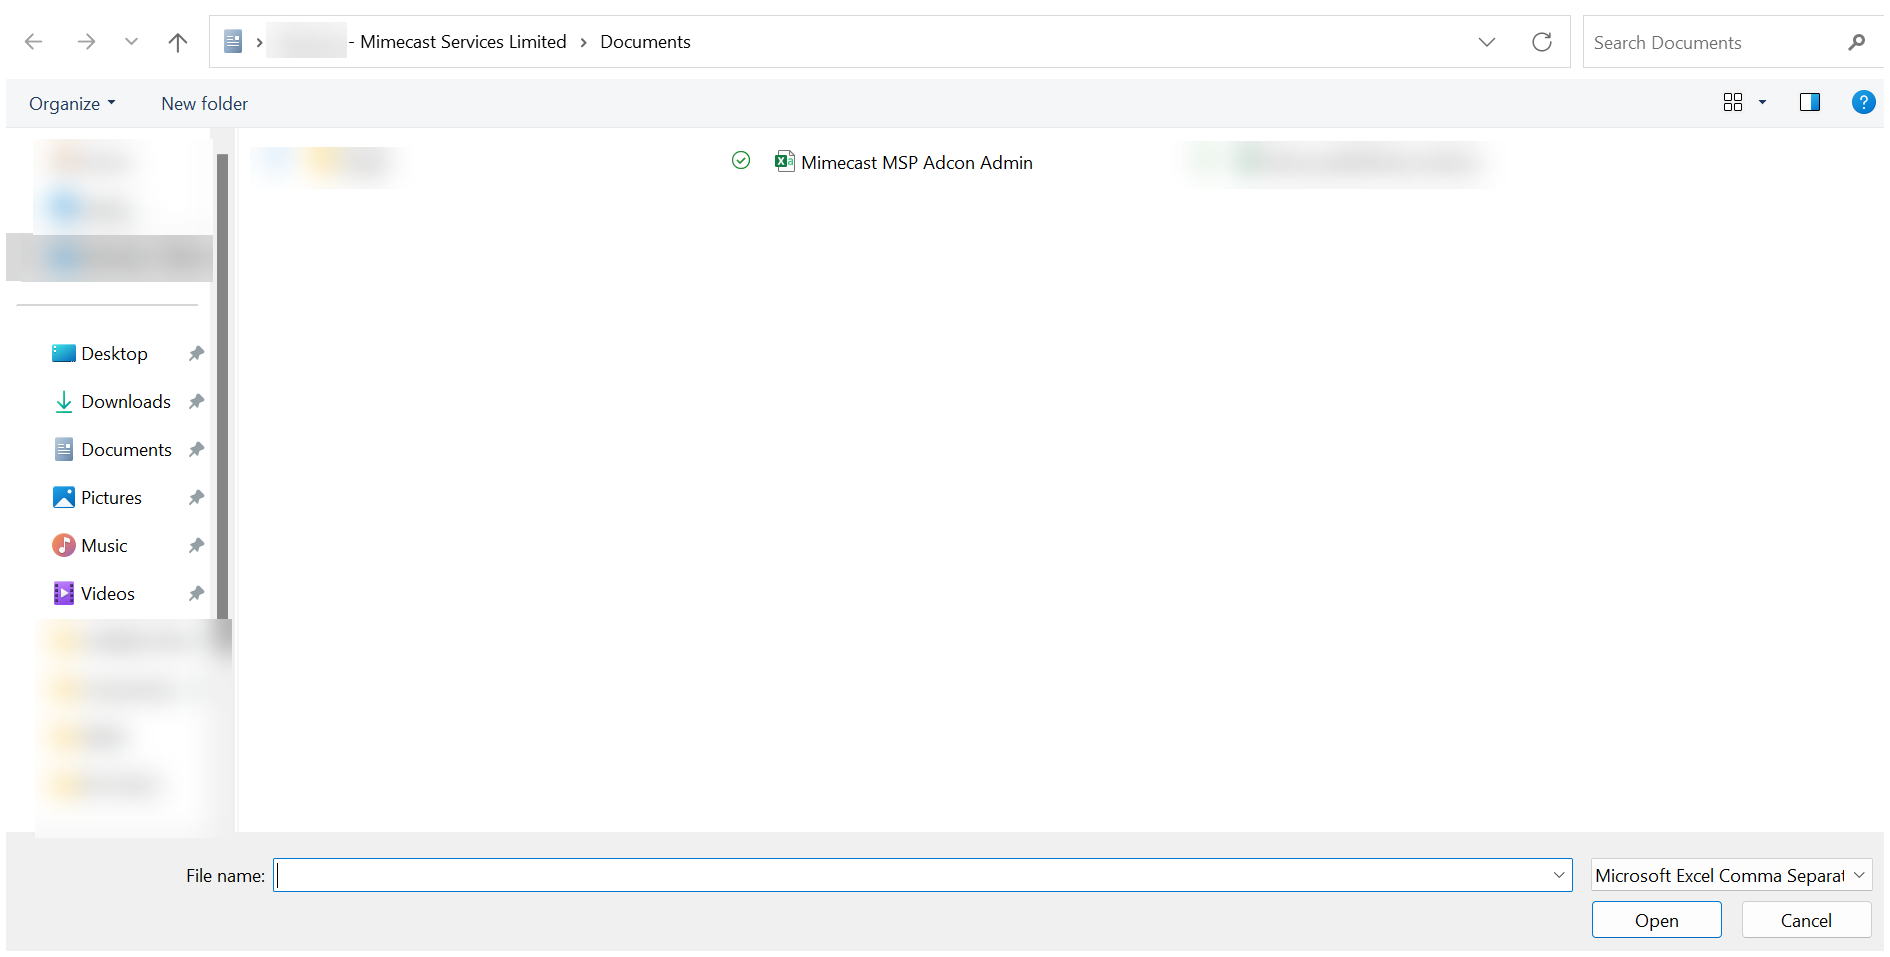This screenshot has width=1890, height=957.
Task: Open the Organize menu
Action: tap(72, 104)
